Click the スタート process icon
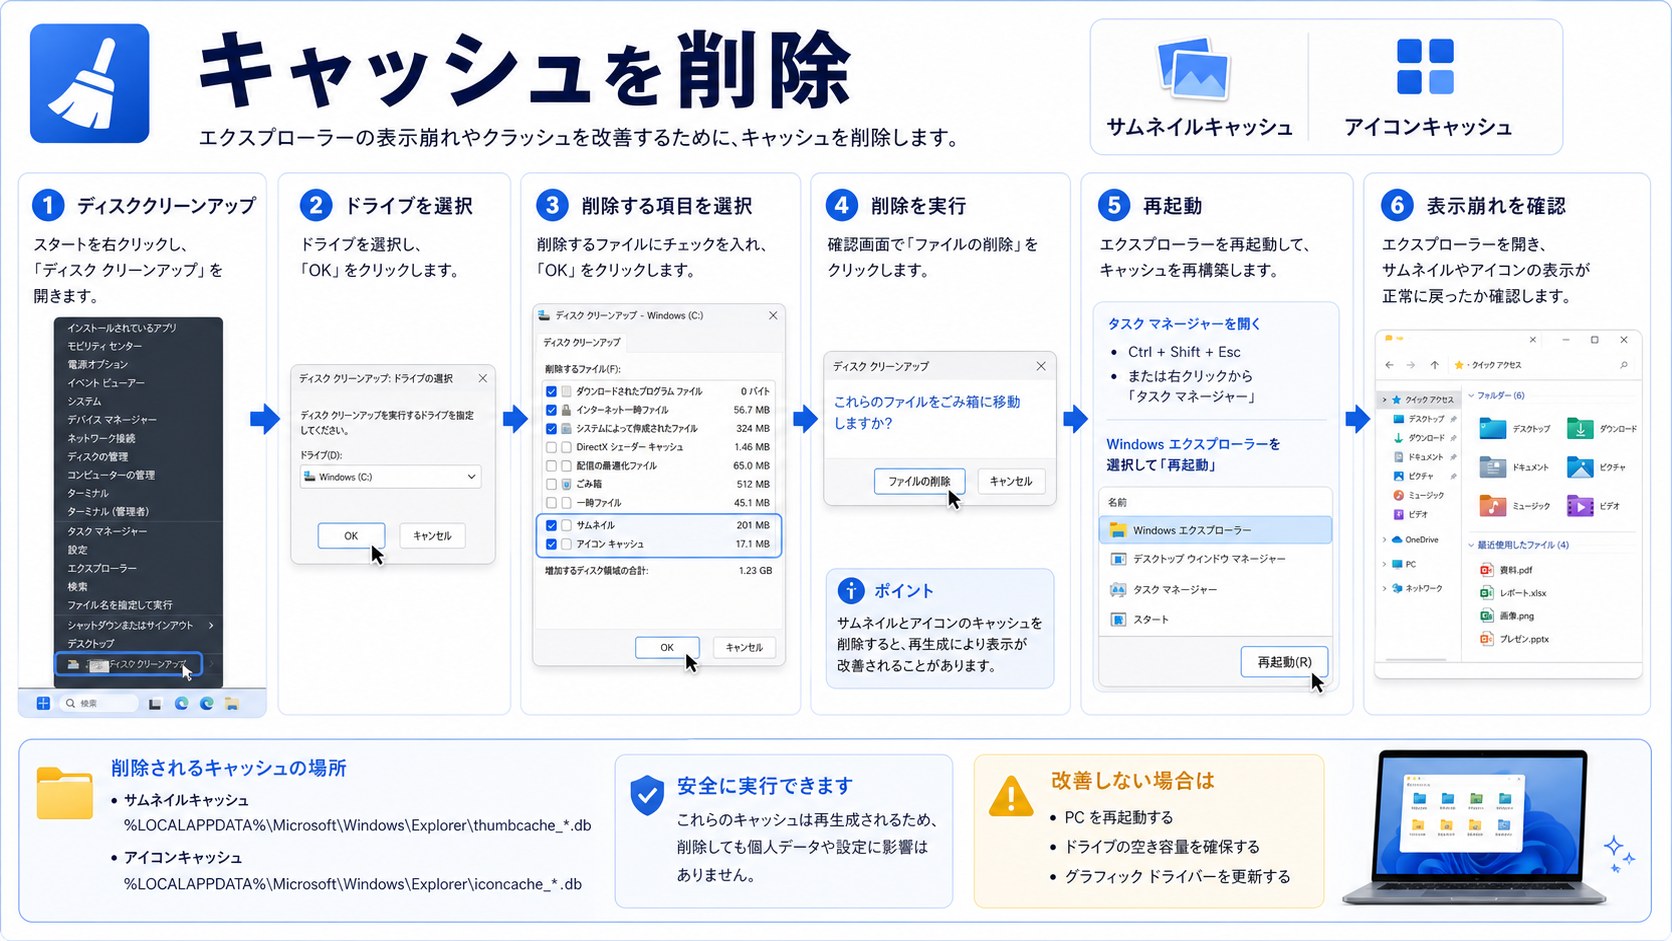The height and width of the screenshot is (941, 1672). (x=1118, y=620)
